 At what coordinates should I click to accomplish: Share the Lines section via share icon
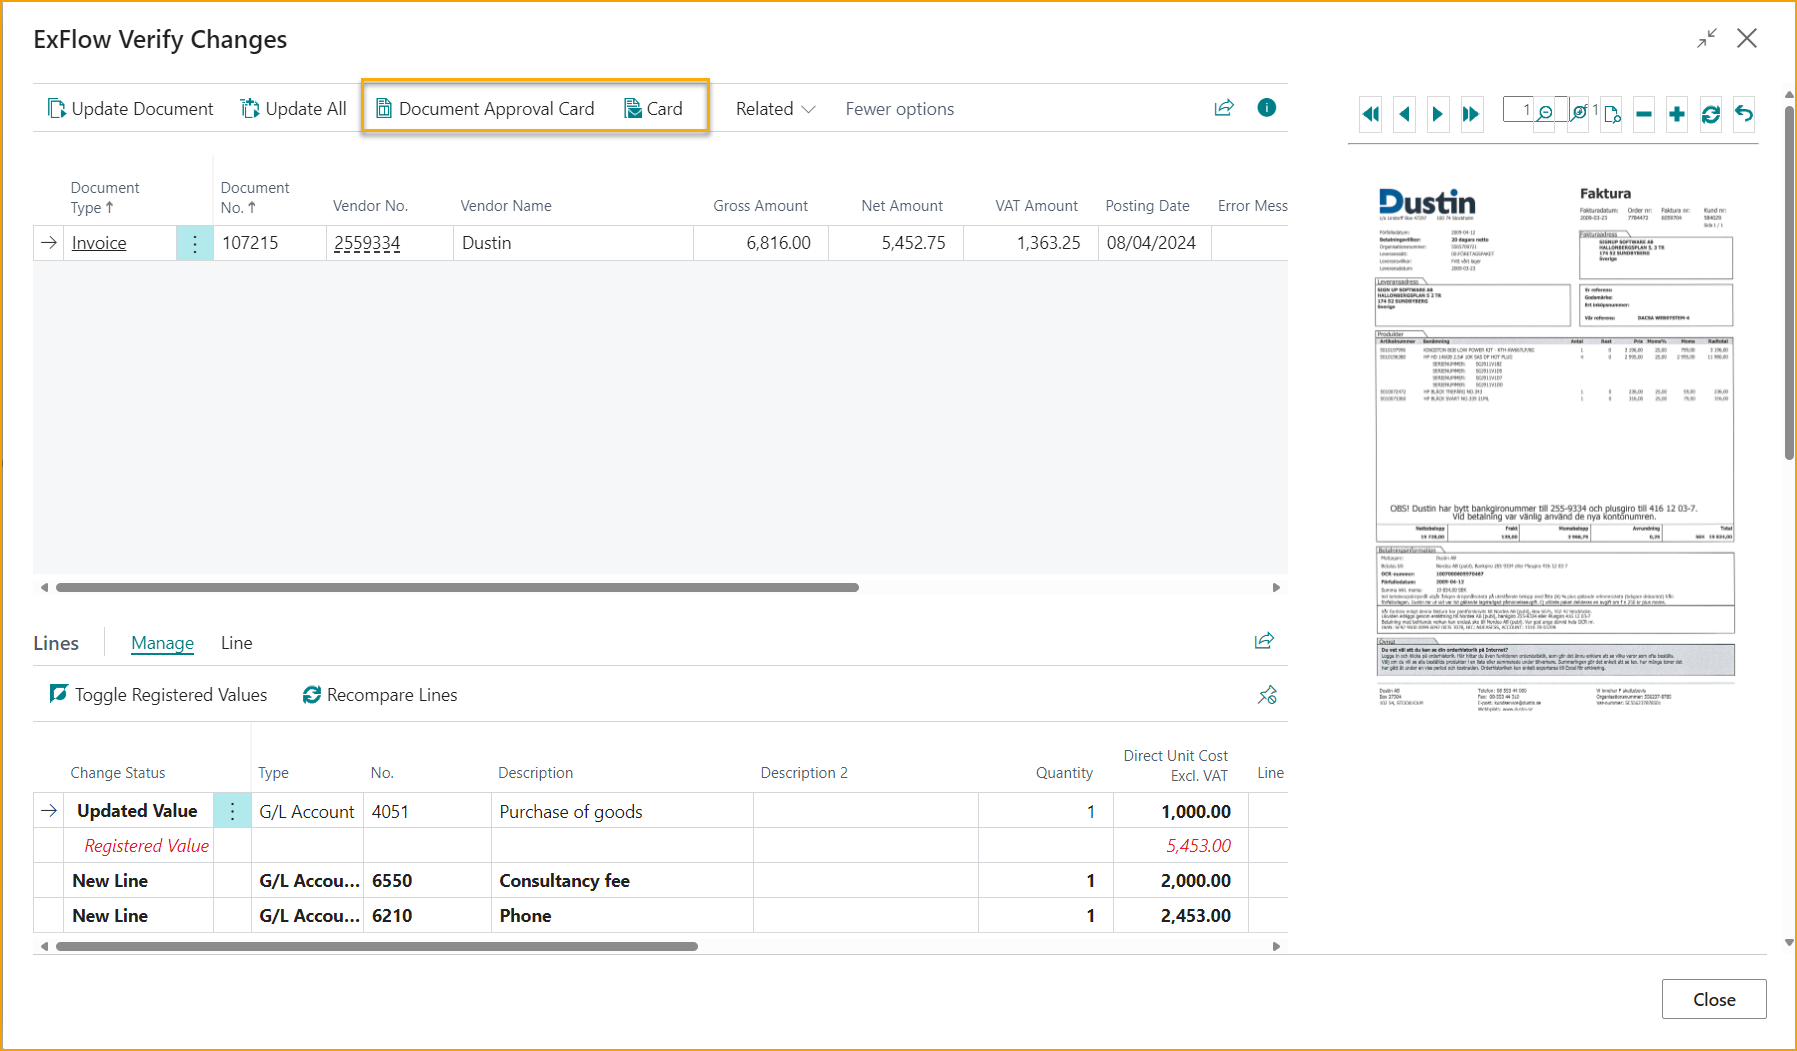(x=1264, y=641)
